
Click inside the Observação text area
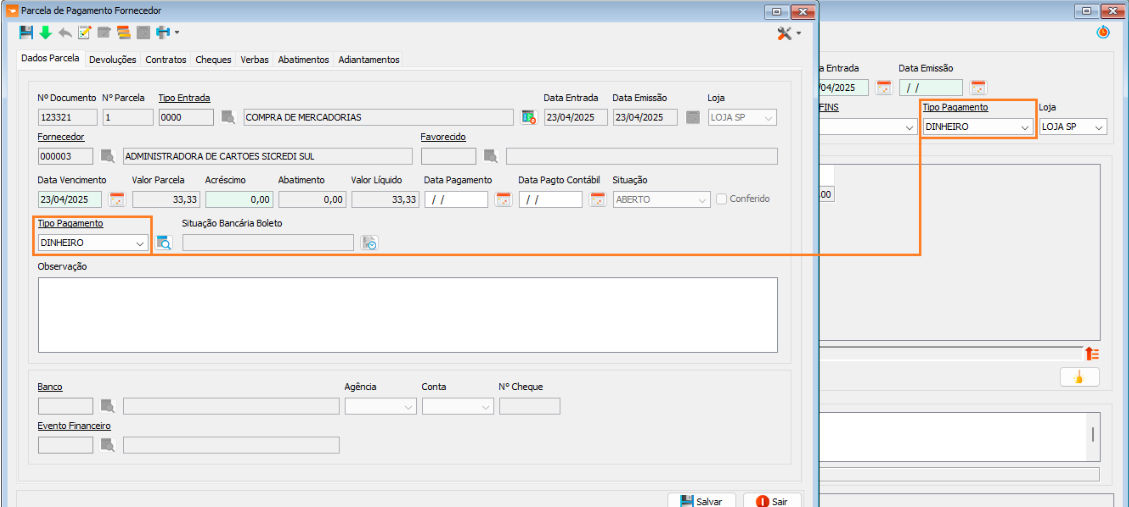pos(407,314)
